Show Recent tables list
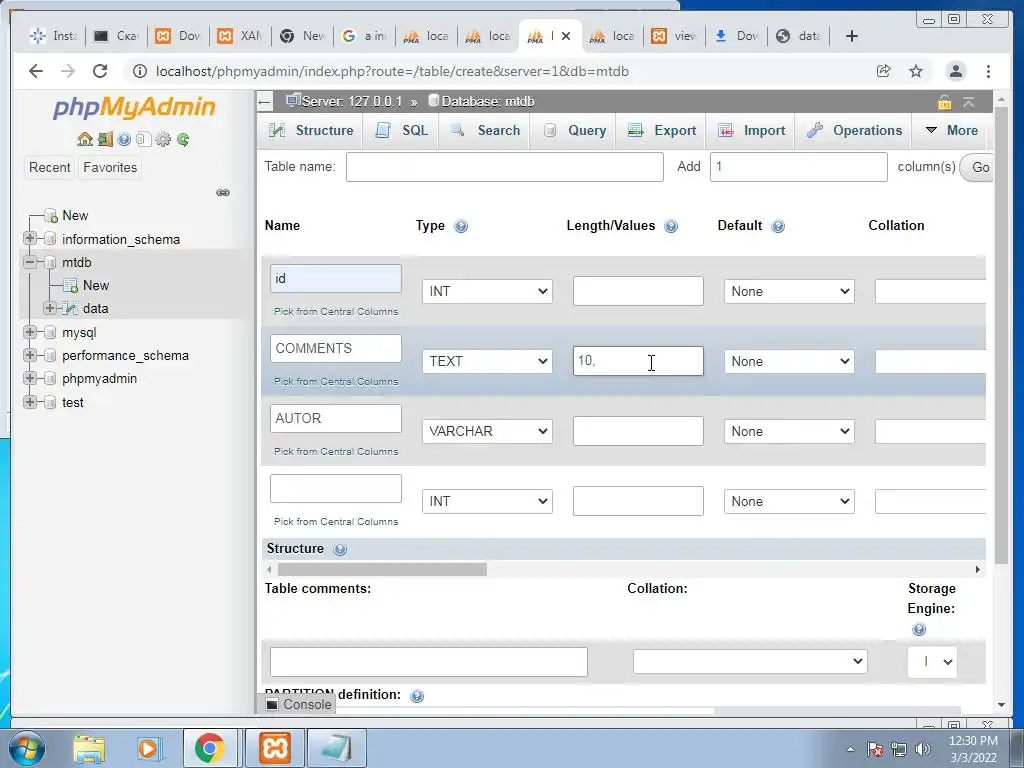 click(x=50, y=167)
